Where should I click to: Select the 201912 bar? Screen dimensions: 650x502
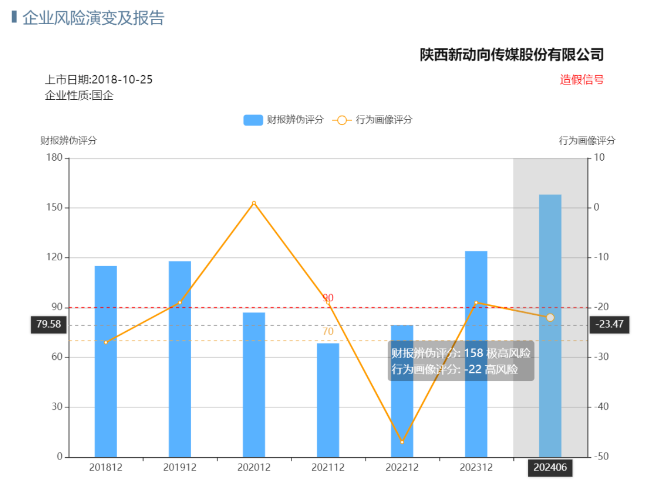coord(180,359)
